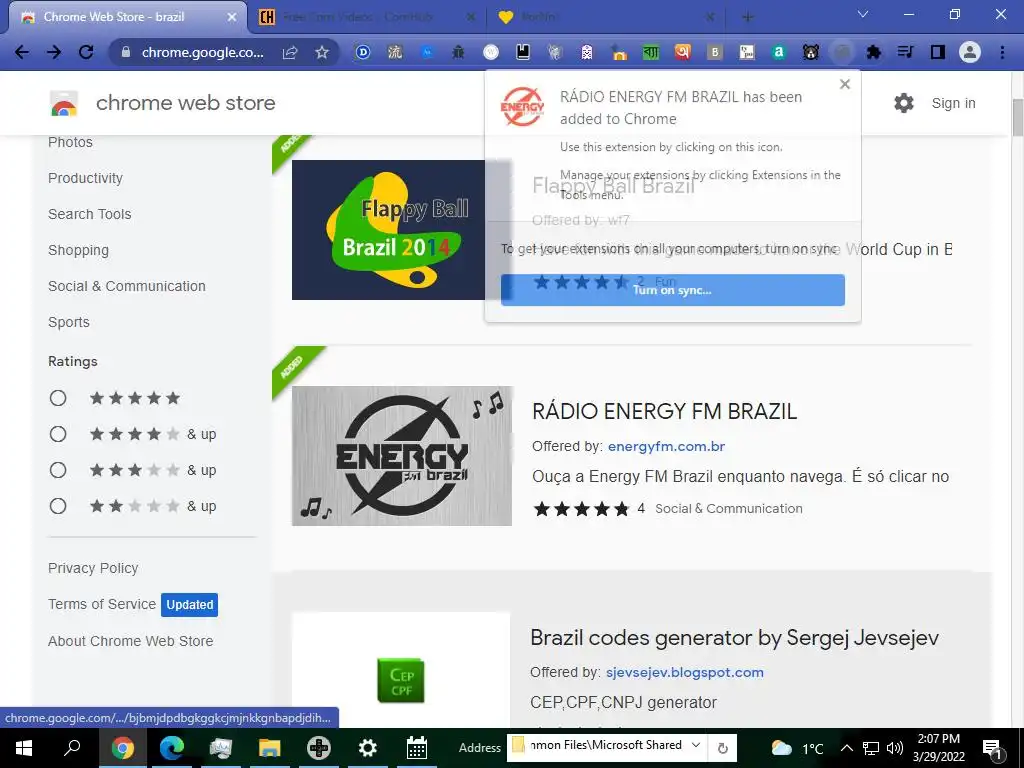
Task: Open the bug-shaped extension icon
Action: coord(458,52)
